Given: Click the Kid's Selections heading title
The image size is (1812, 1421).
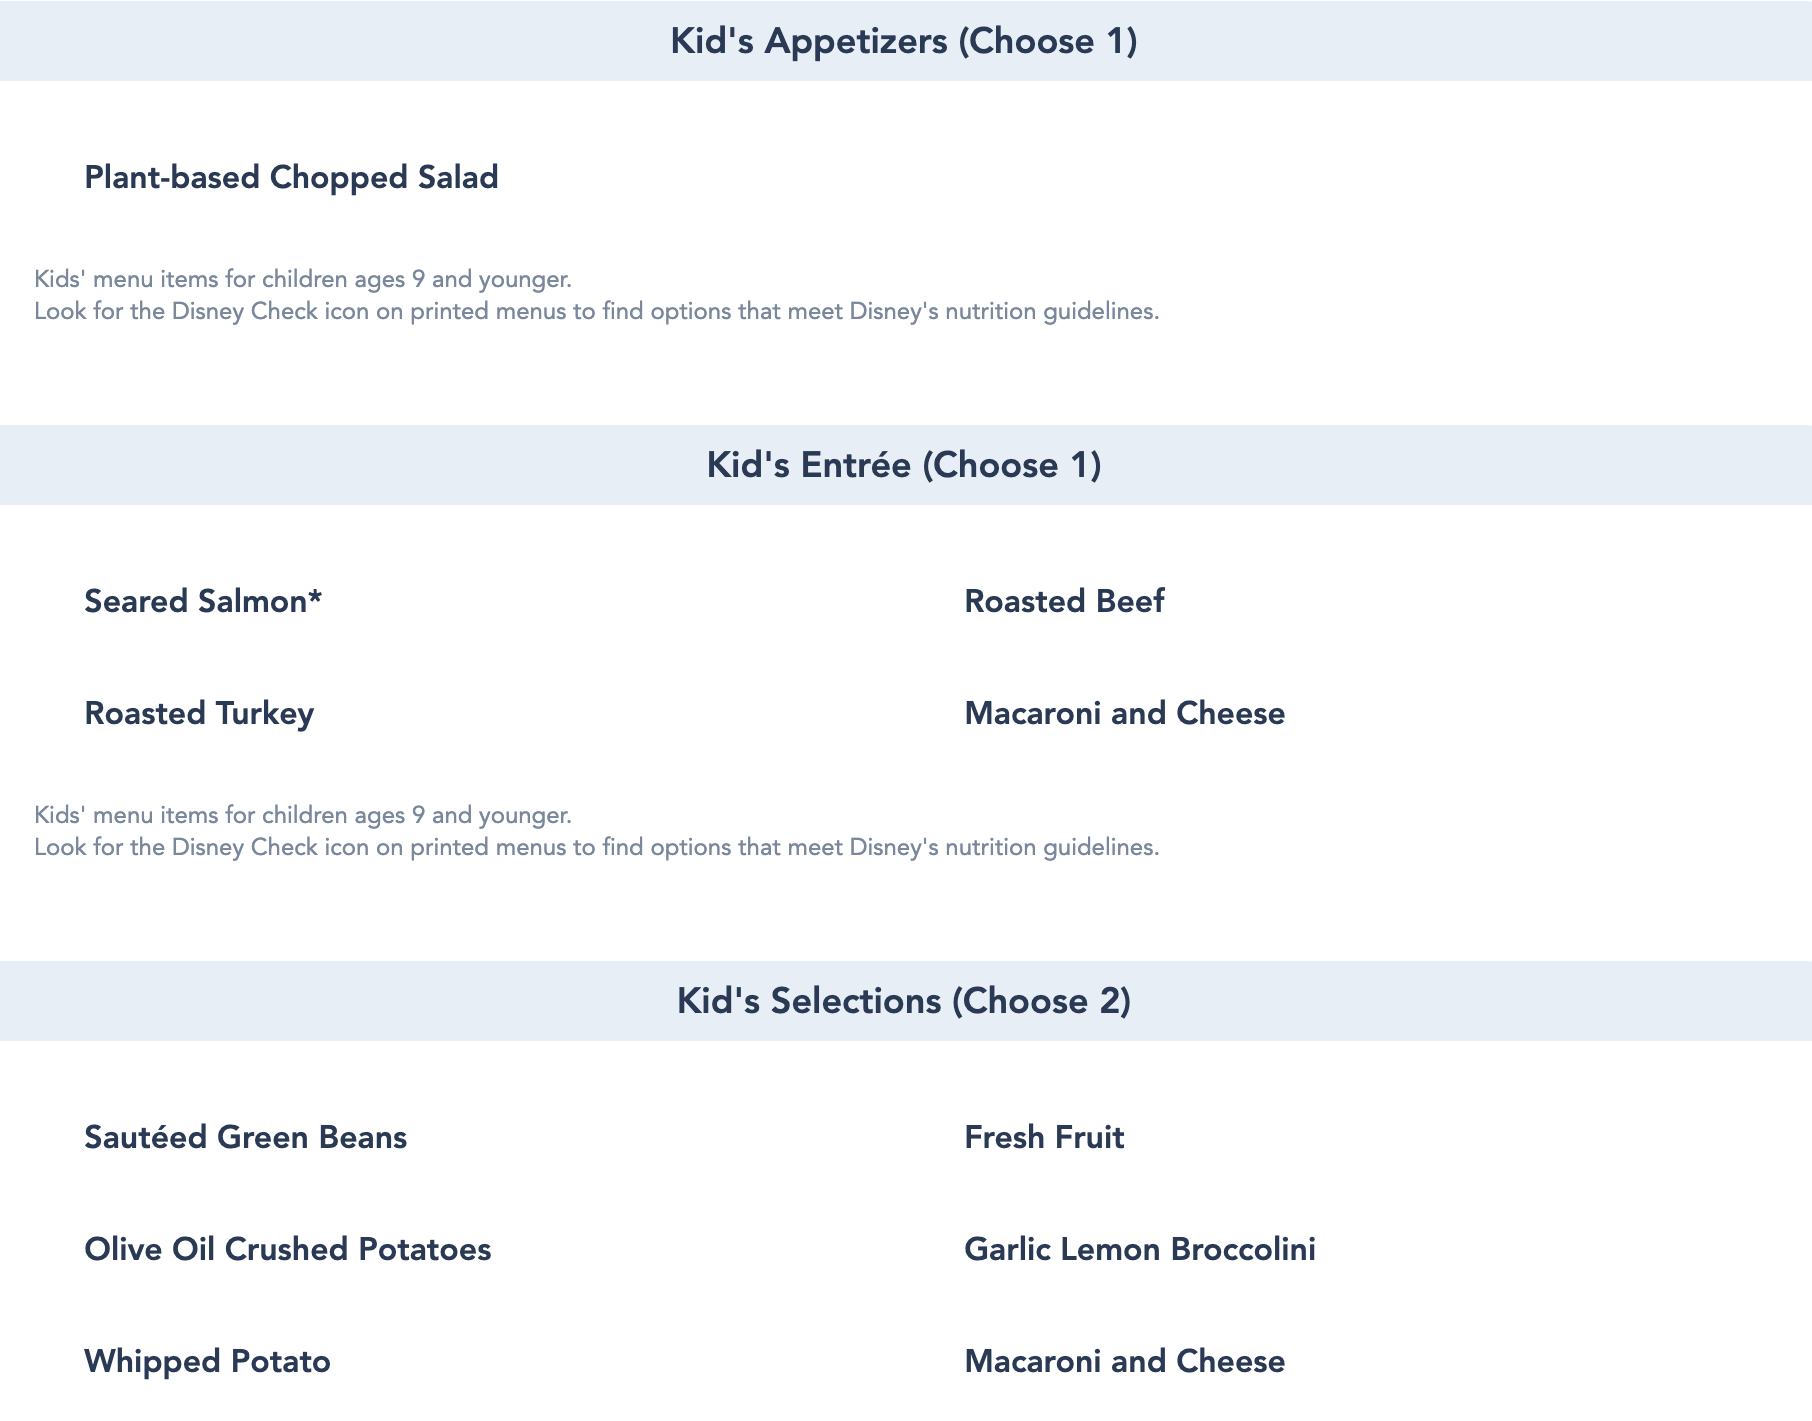Looking at the screenshot, I should click(903, 1001).
